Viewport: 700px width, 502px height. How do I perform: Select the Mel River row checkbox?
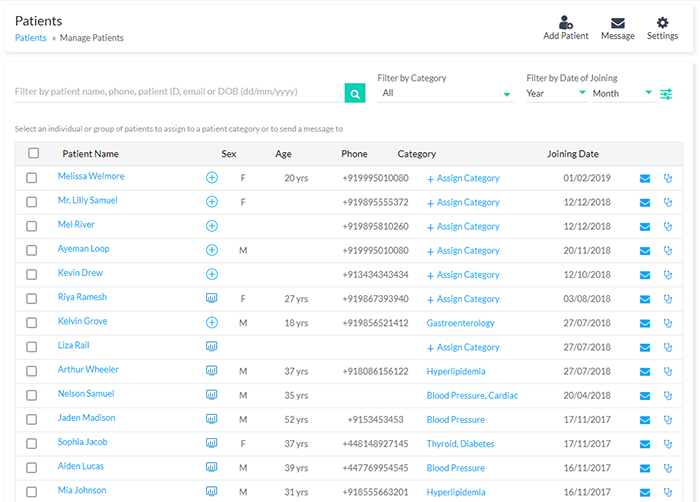31,226
